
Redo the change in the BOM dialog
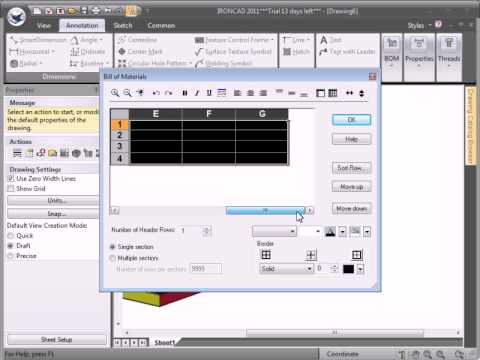pos(169,93)
